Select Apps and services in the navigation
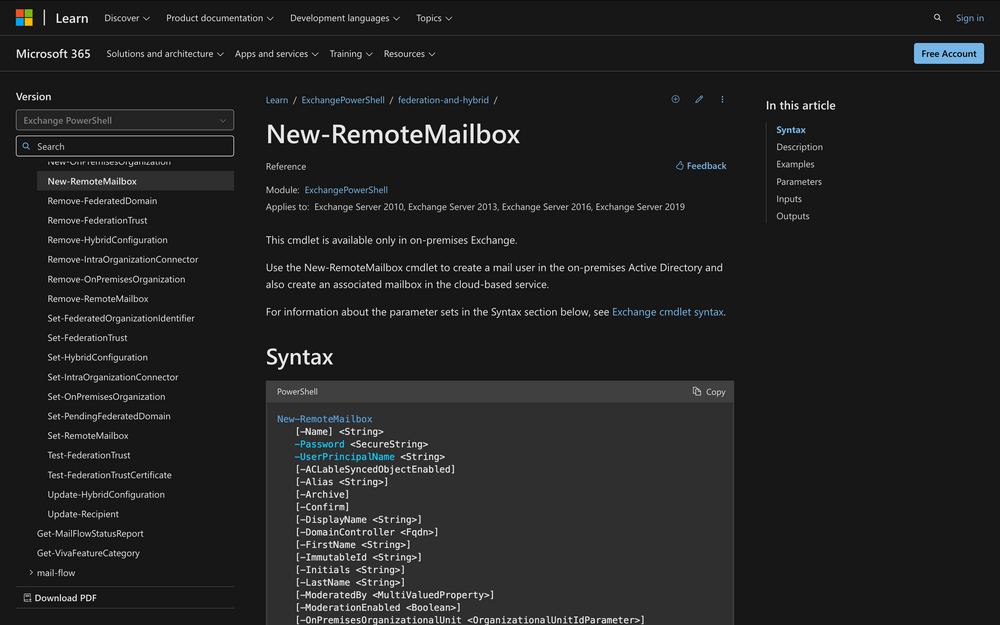This screenshot has height=625, width=1000. click(x=276, y=53)
